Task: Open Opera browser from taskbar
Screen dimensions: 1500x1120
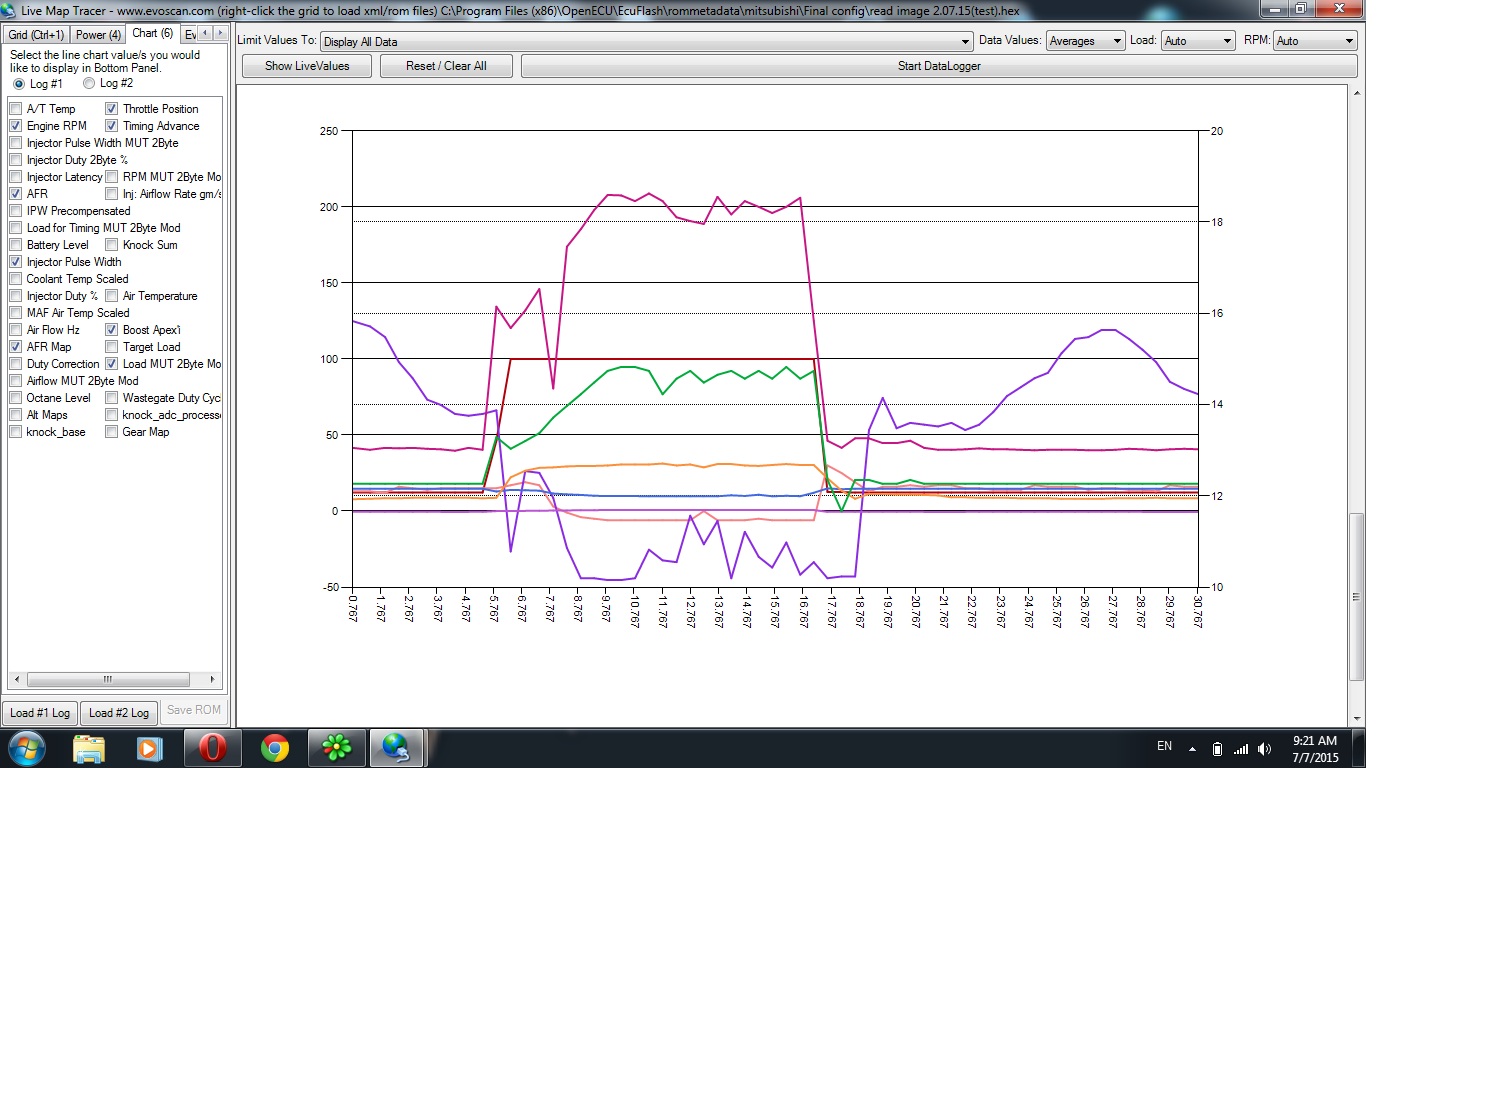Action: coord(213,748)
